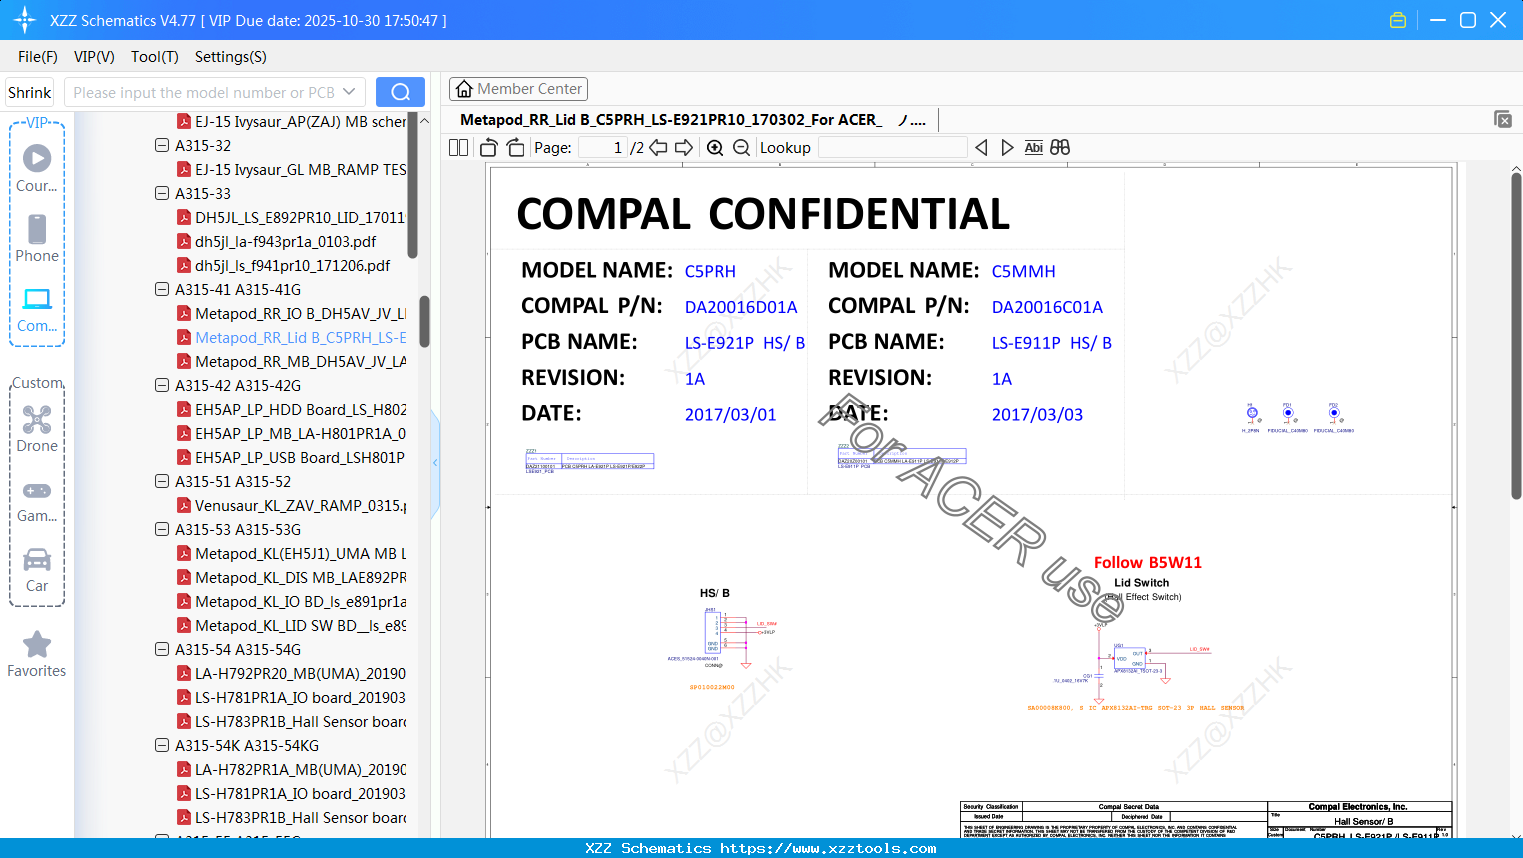
Task: Collapse the A315-33 tree group
Action: 162,194
